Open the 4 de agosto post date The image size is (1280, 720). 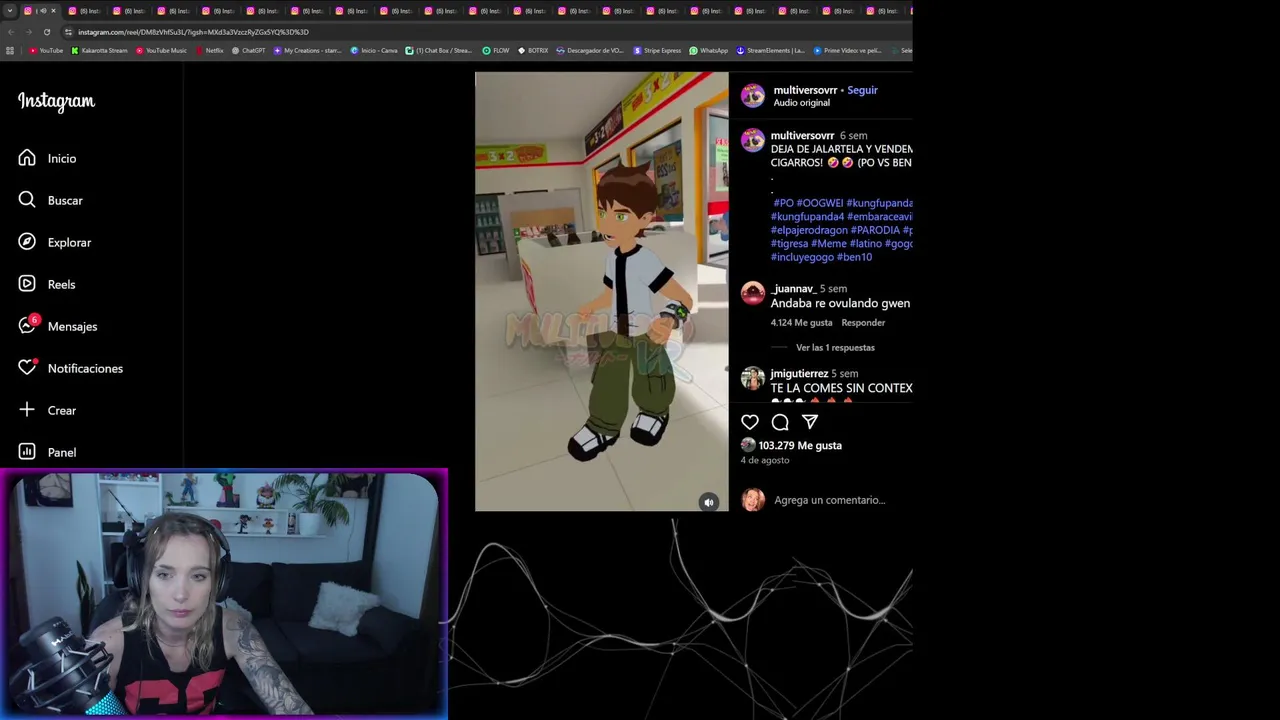pyautogui.click(x=765, y=460)
